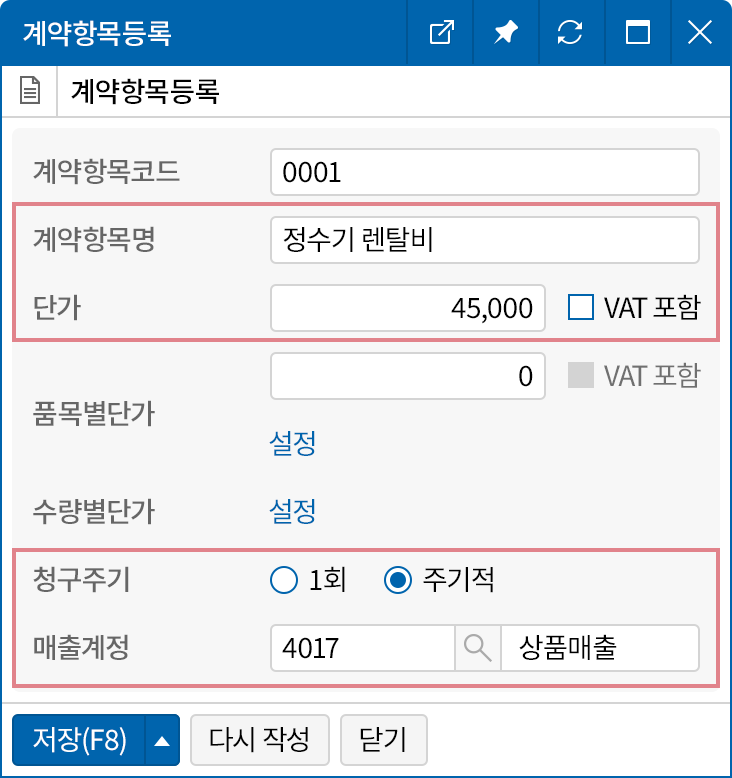This screenshot has height=778, width=732.
Task: Click the document icon beside 계약항목등록
Action: pyautogui.click(x=31, y=92)
